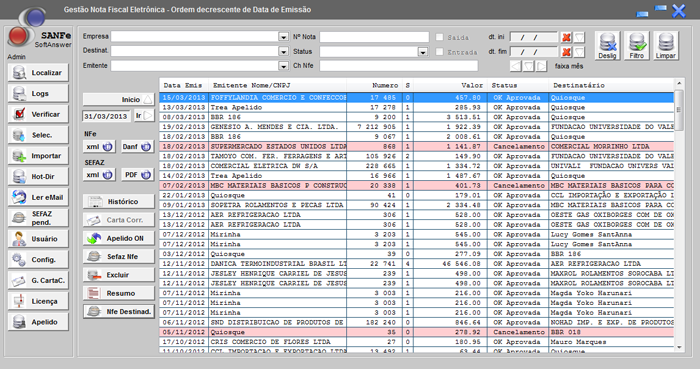Click the Apelido sidebar button
700x369 pixels.
(x=38, y=322)
